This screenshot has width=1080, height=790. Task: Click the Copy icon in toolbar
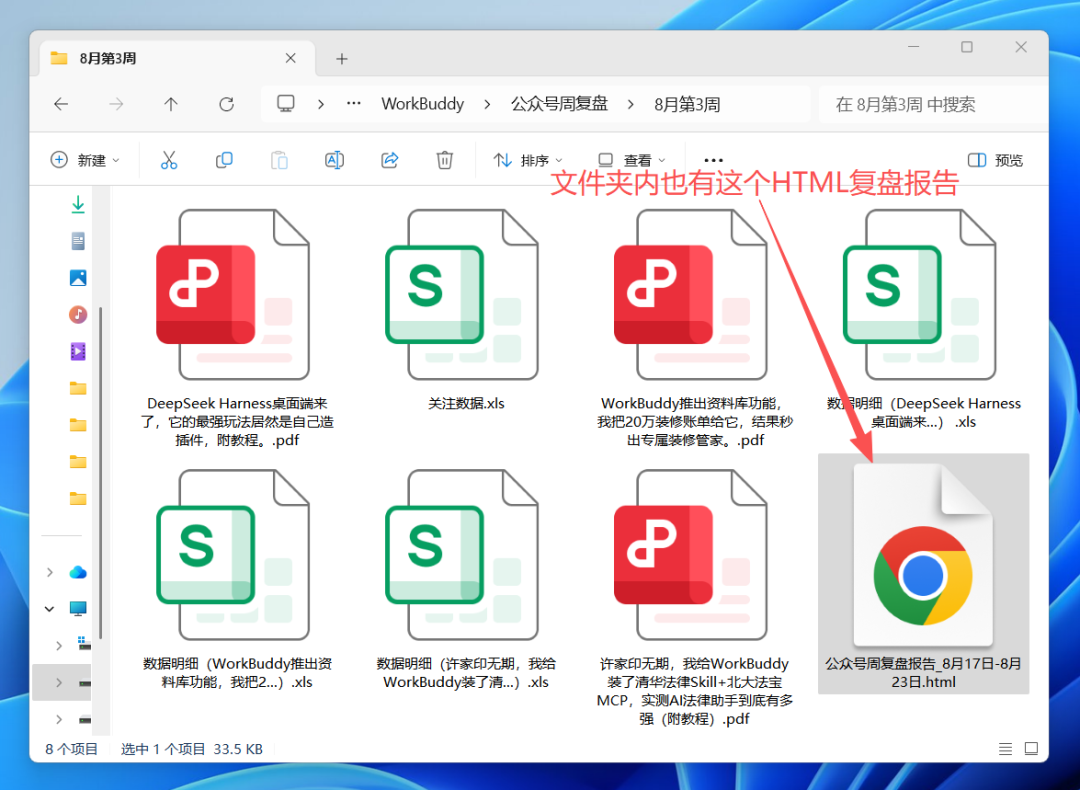click(224, 160)
